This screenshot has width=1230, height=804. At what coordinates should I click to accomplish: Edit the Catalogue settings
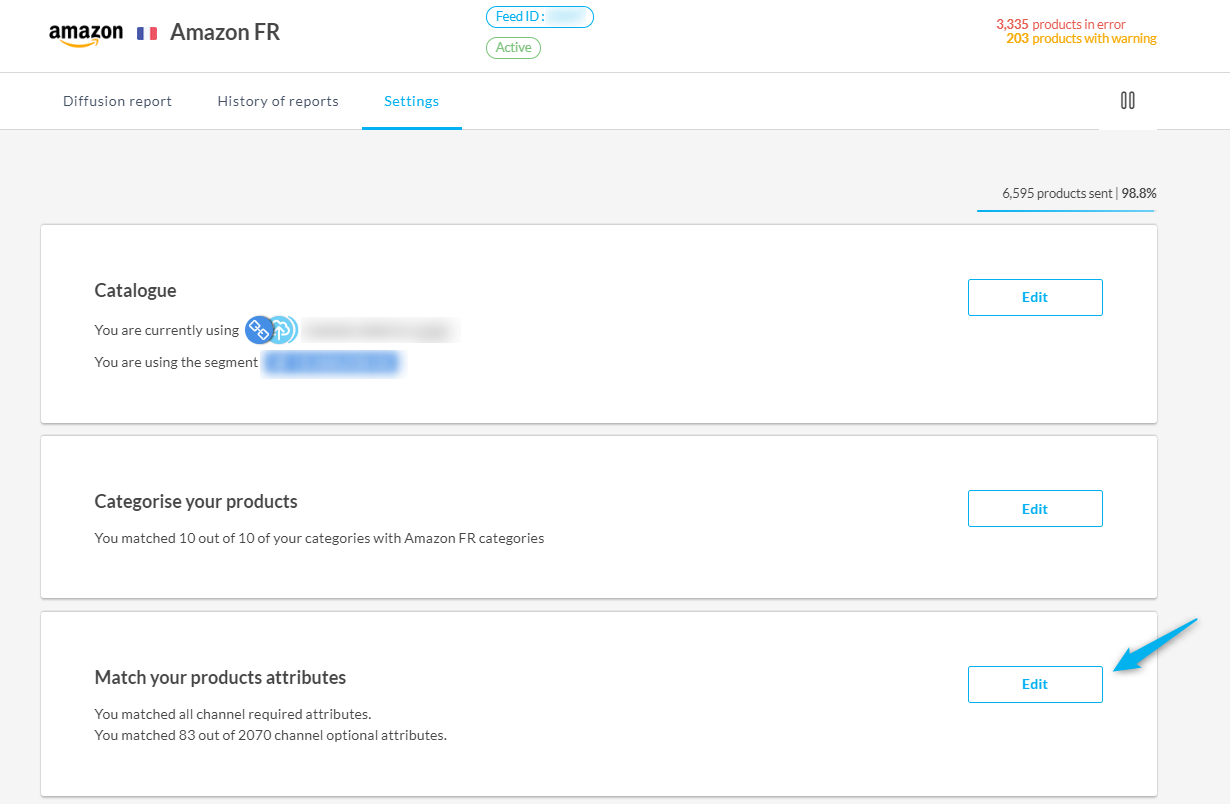[x=1034, y=297]
